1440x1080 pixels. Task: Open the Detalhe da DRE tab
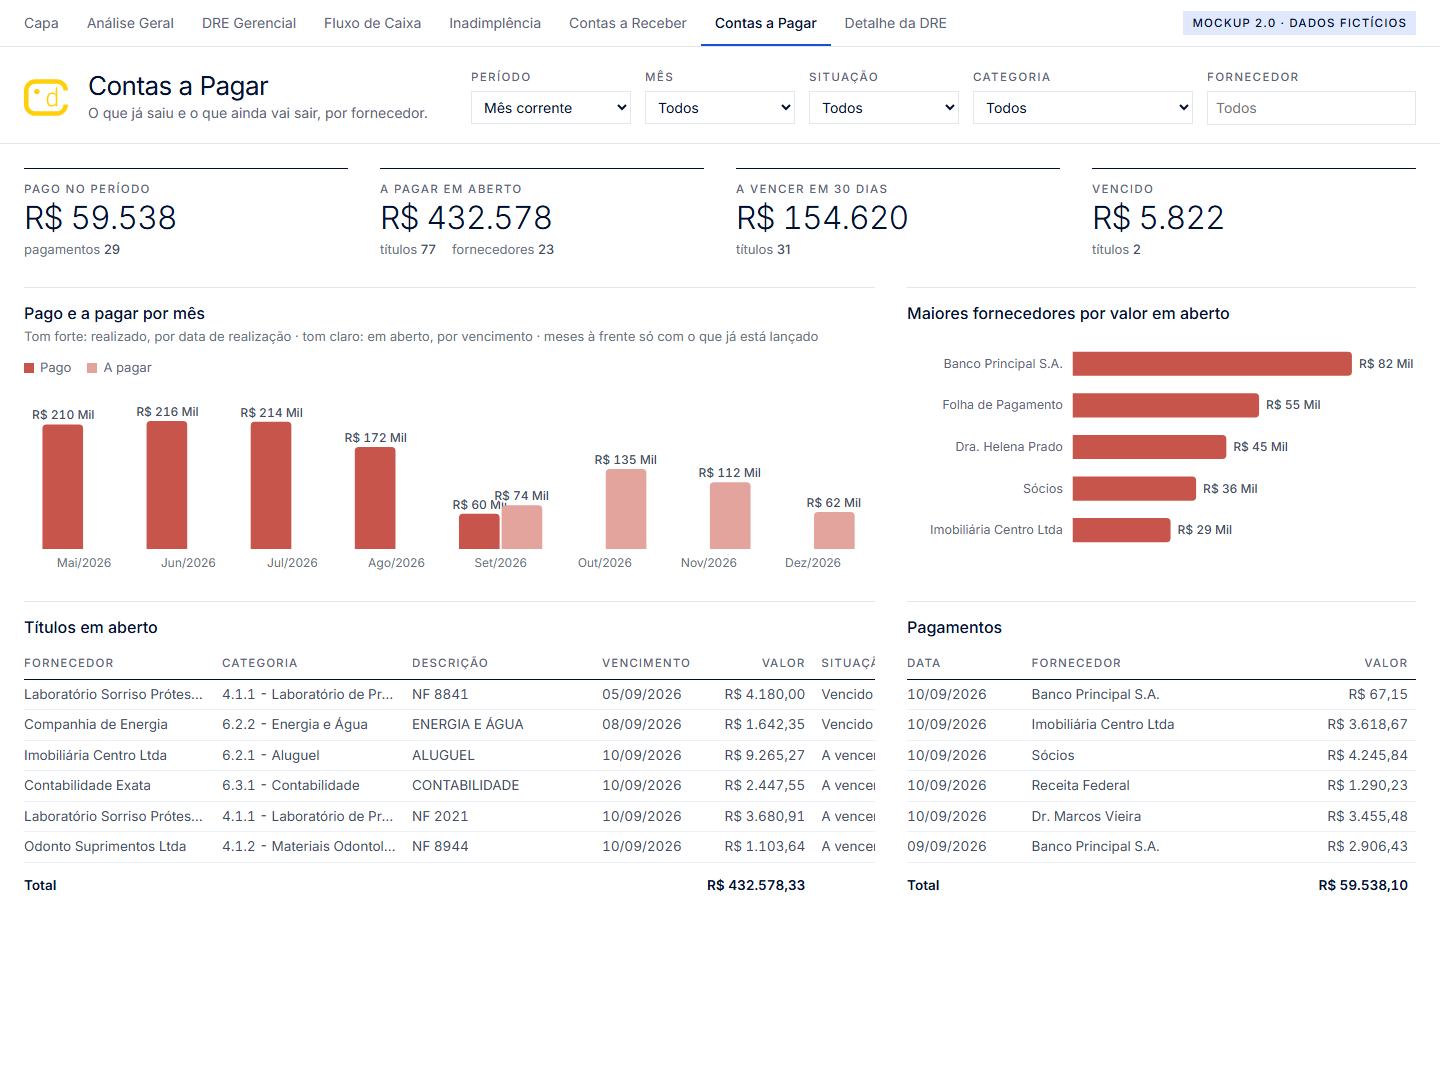click(x=895, y=23)
